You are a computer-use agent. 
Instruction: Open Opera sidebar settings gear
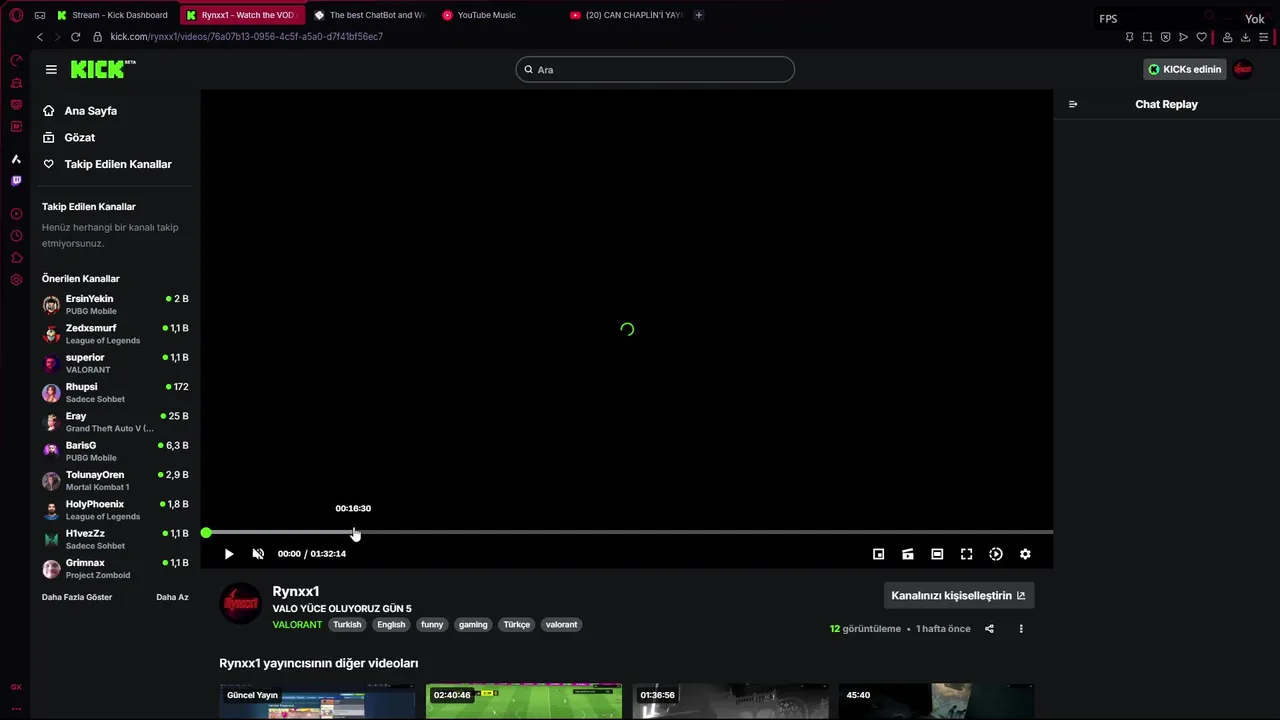pos(16,280)
